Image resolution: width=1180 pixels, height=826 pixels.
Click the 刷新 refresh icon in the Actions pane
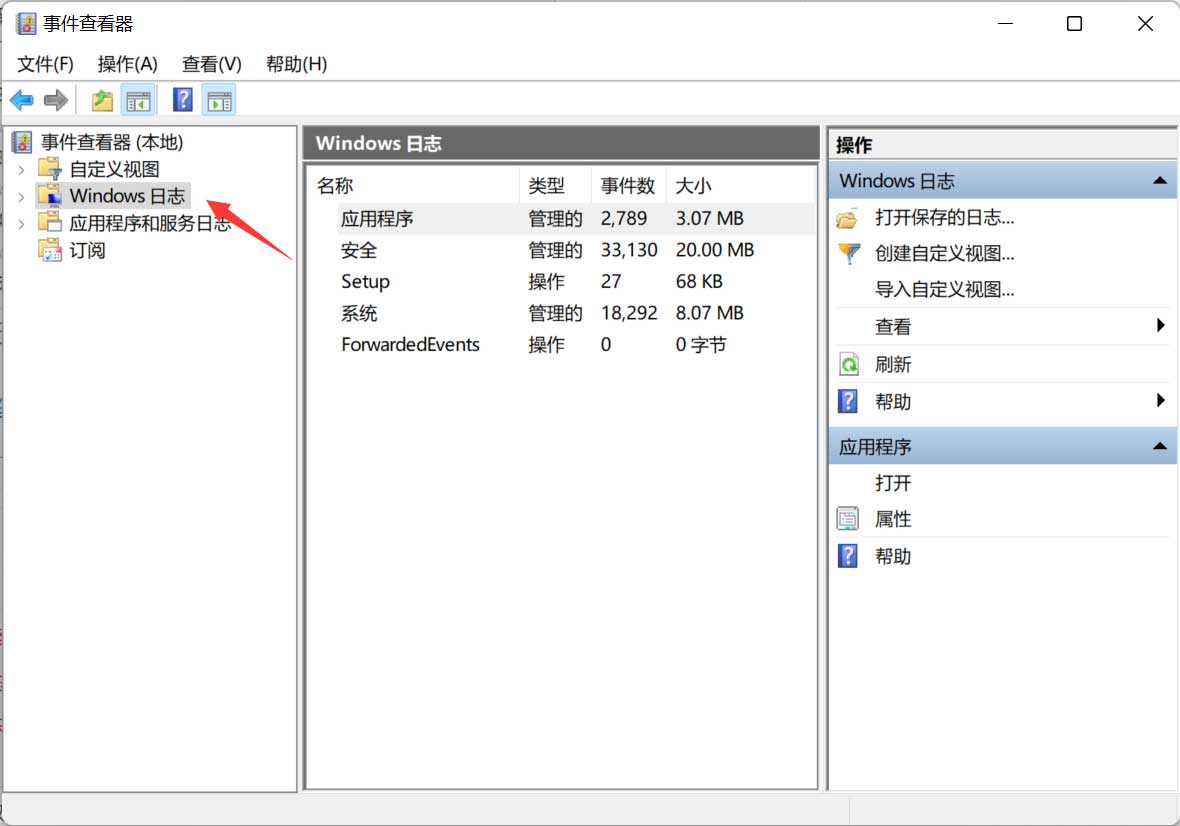(848, 364)
